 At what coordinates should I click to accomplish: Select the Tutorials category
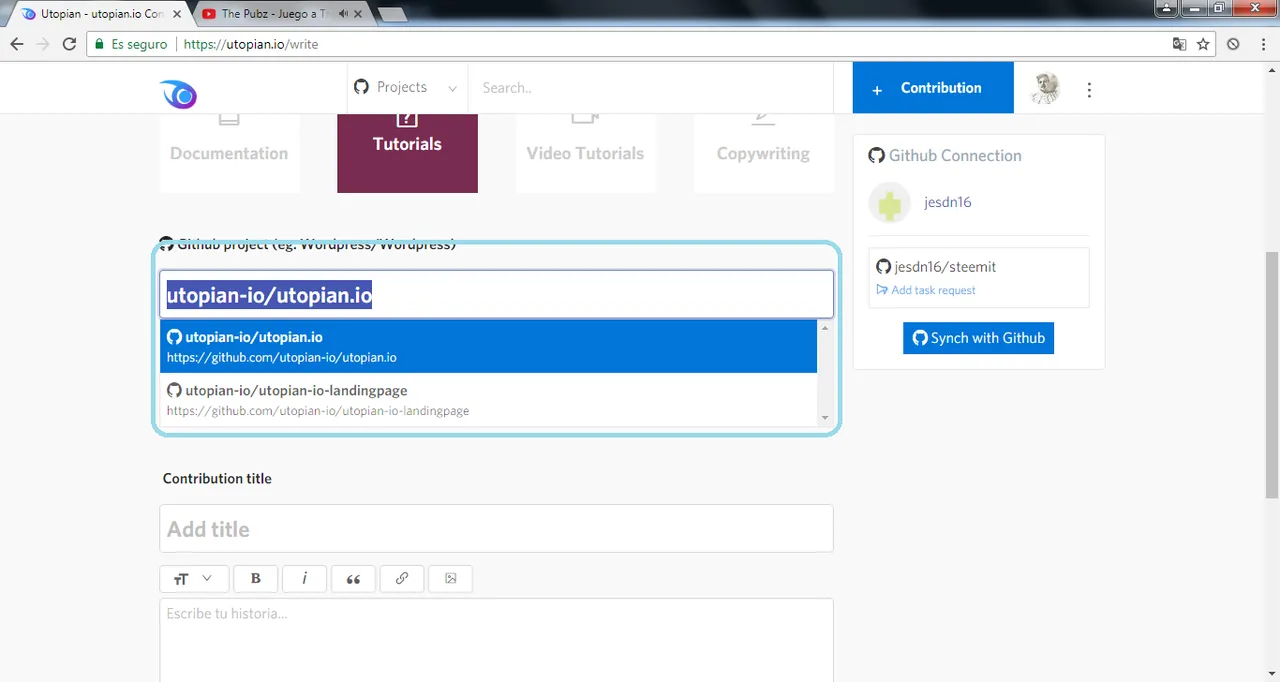point(407,152)
